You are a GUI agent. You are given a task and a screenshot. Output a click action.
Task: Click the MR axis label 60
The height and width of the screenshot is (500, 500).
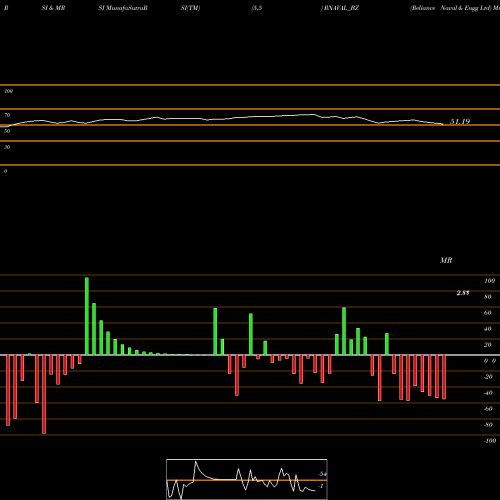click(488, 313)
